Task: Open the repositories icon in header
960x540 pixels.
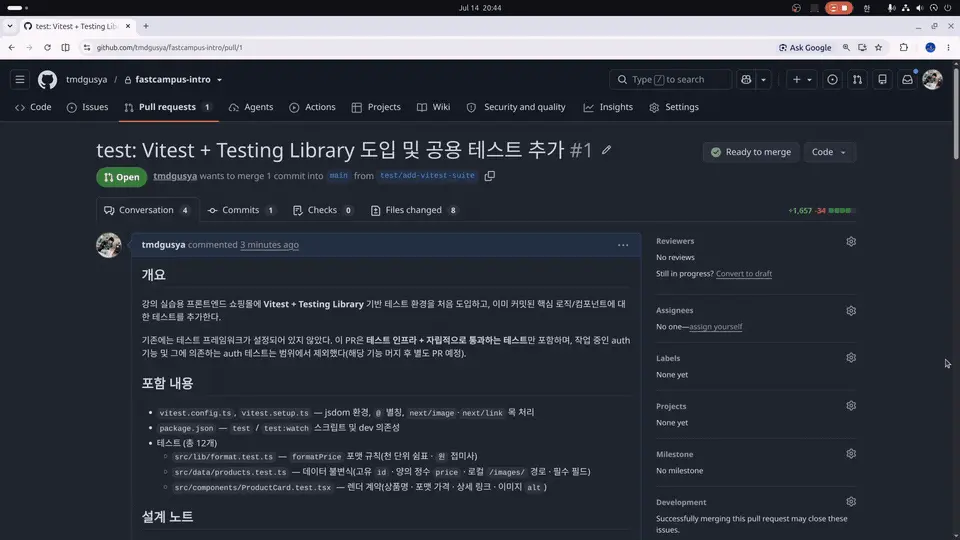Action: click(x=882, y=80)
